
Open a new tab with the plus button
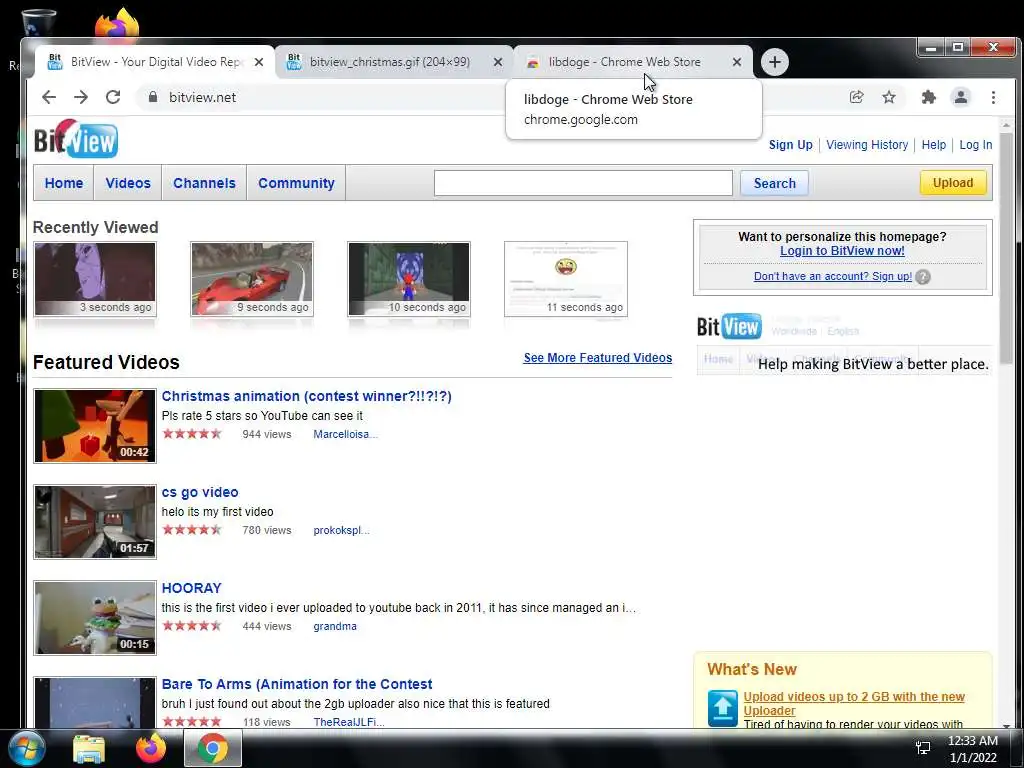(x=775, y=62)
